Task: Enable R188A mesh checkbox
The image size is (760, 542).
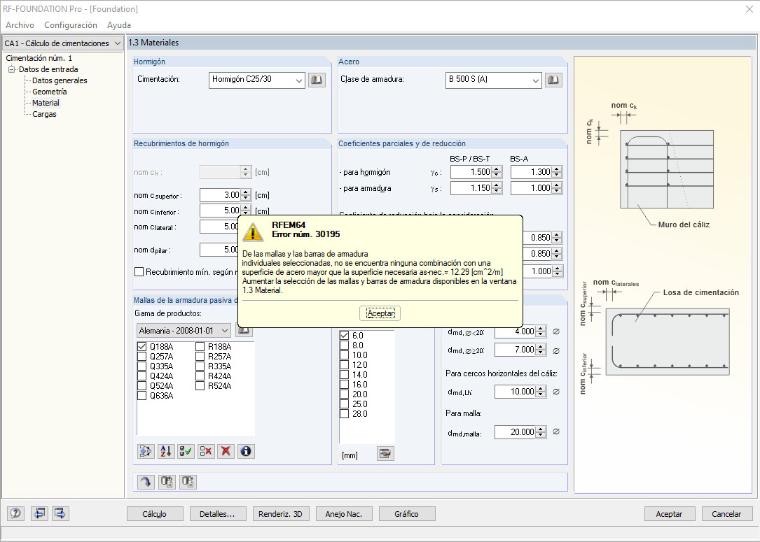Action: pos(200,347)
